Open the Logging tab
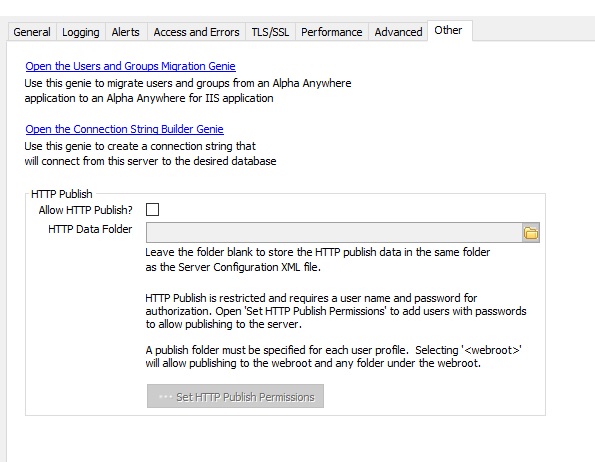Viewport: 595px width, 462px height. click(x=81, y=32)
